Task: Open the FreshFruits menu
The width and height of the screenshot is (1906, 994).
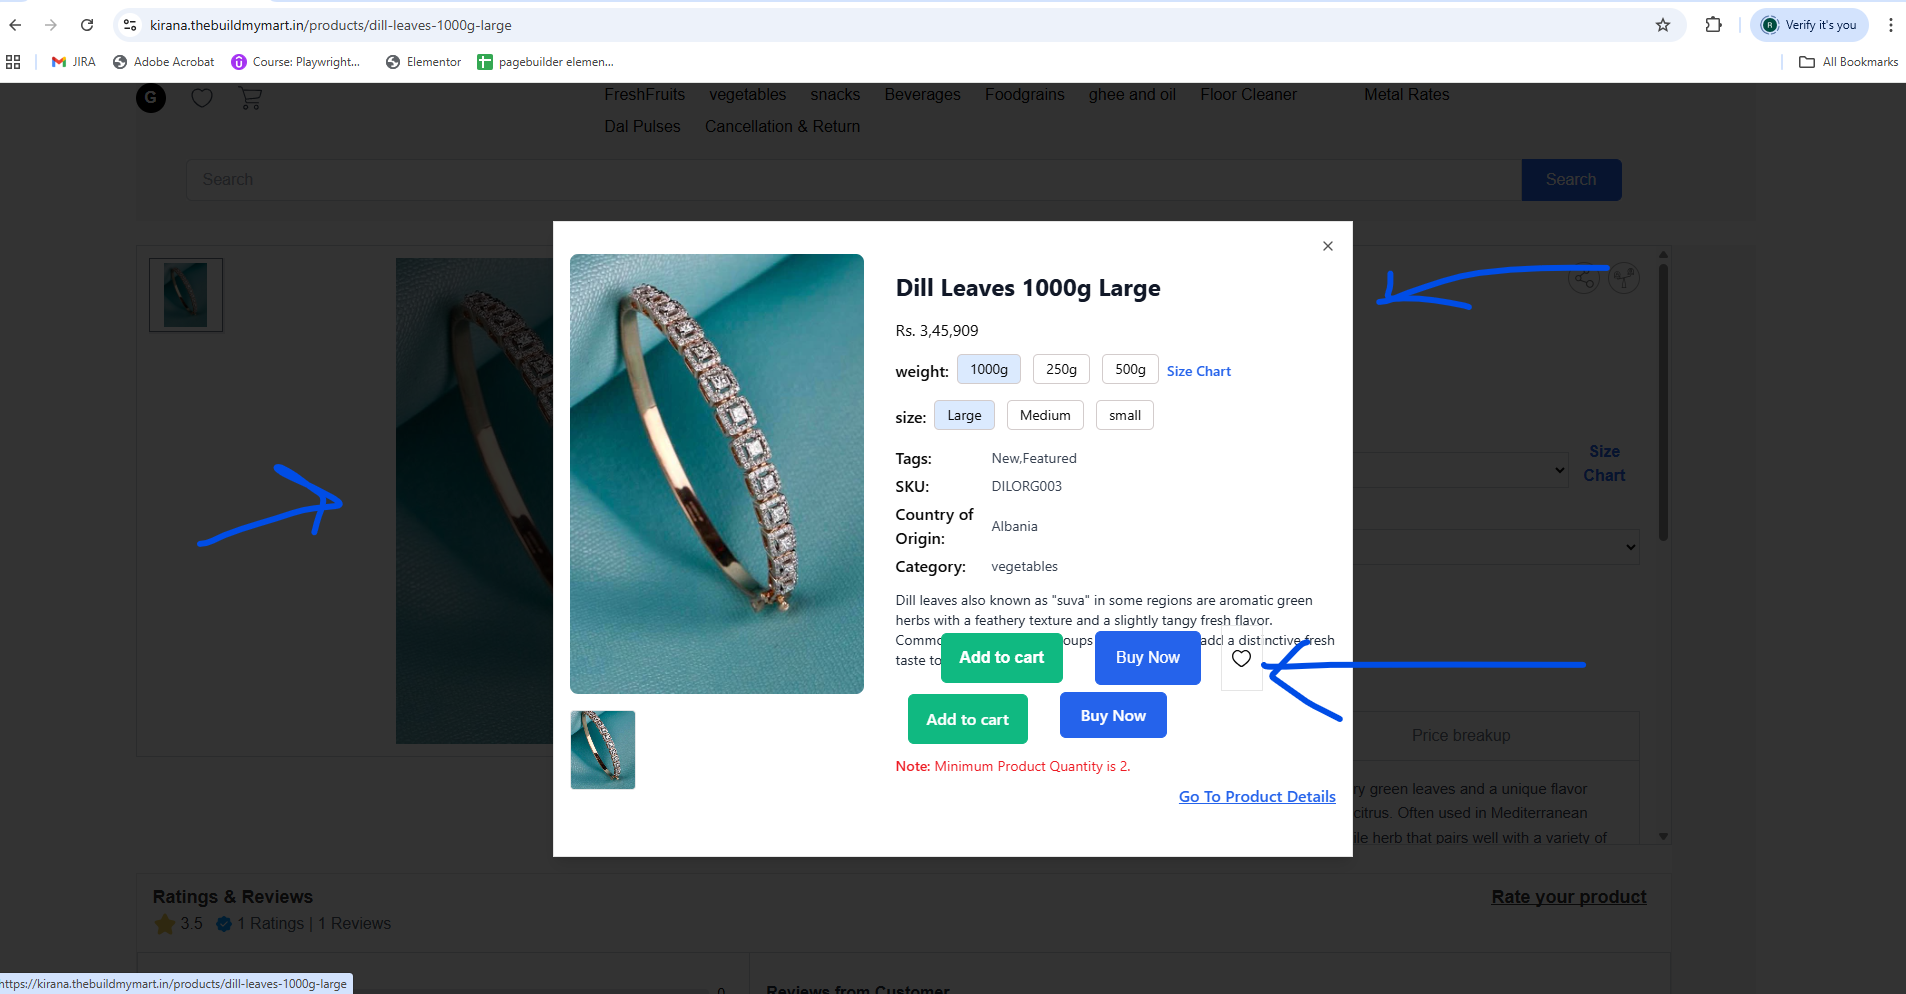Action: point(645,95)
